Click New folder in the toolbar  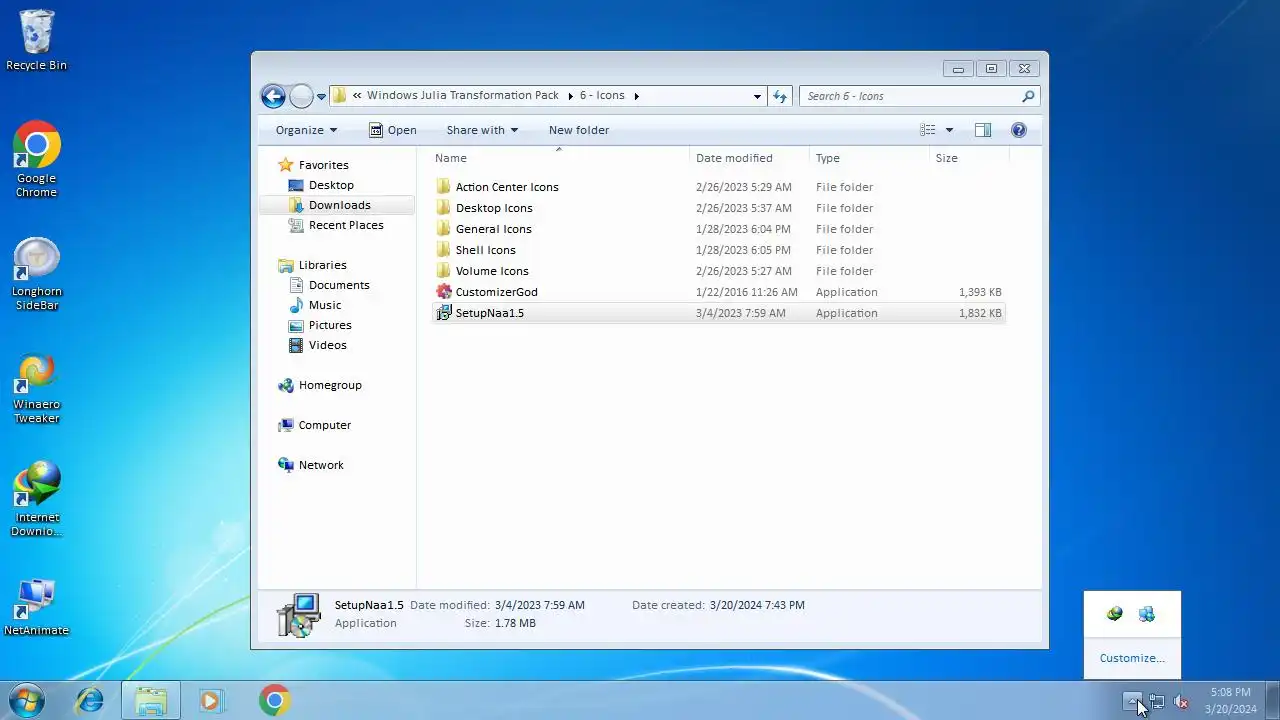click(579, 130)
